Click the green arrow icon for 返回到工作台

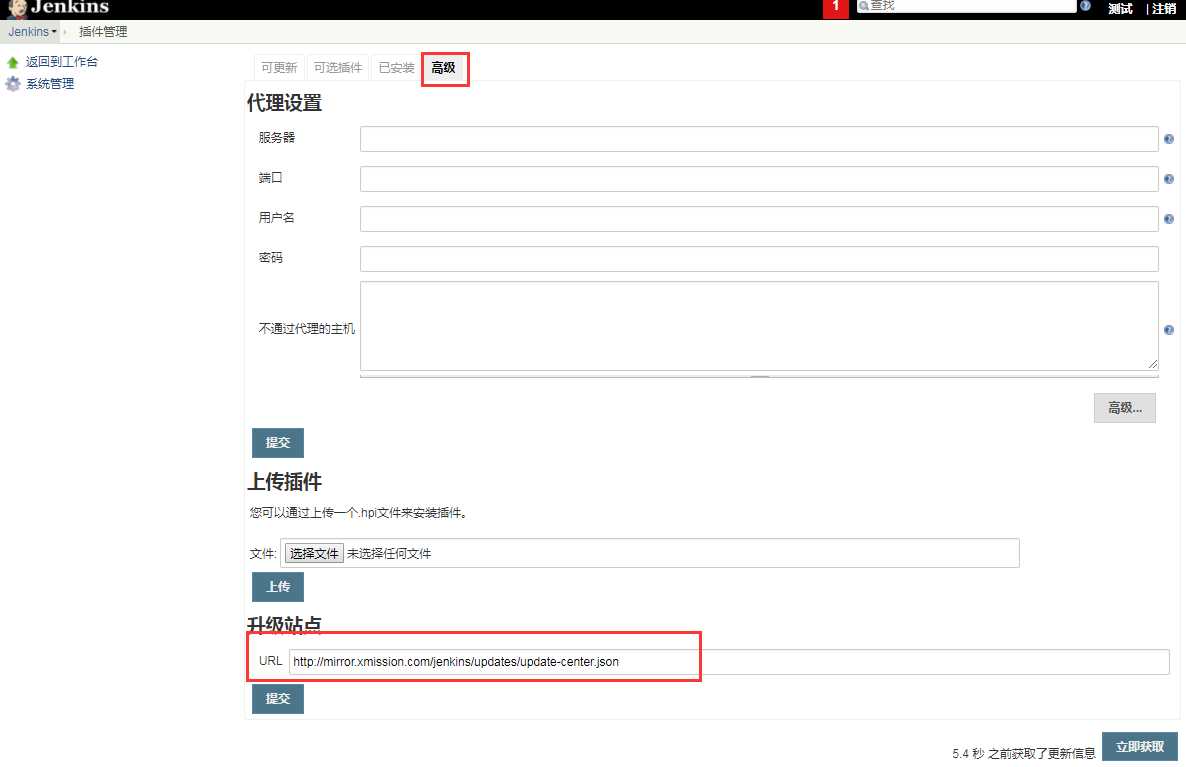click(x=12, y=62)
